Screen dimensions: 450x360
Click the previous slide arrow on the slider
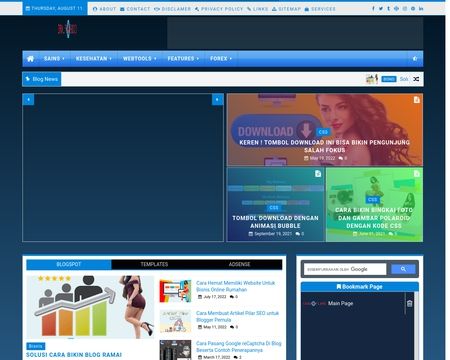[x=28, y=99]
